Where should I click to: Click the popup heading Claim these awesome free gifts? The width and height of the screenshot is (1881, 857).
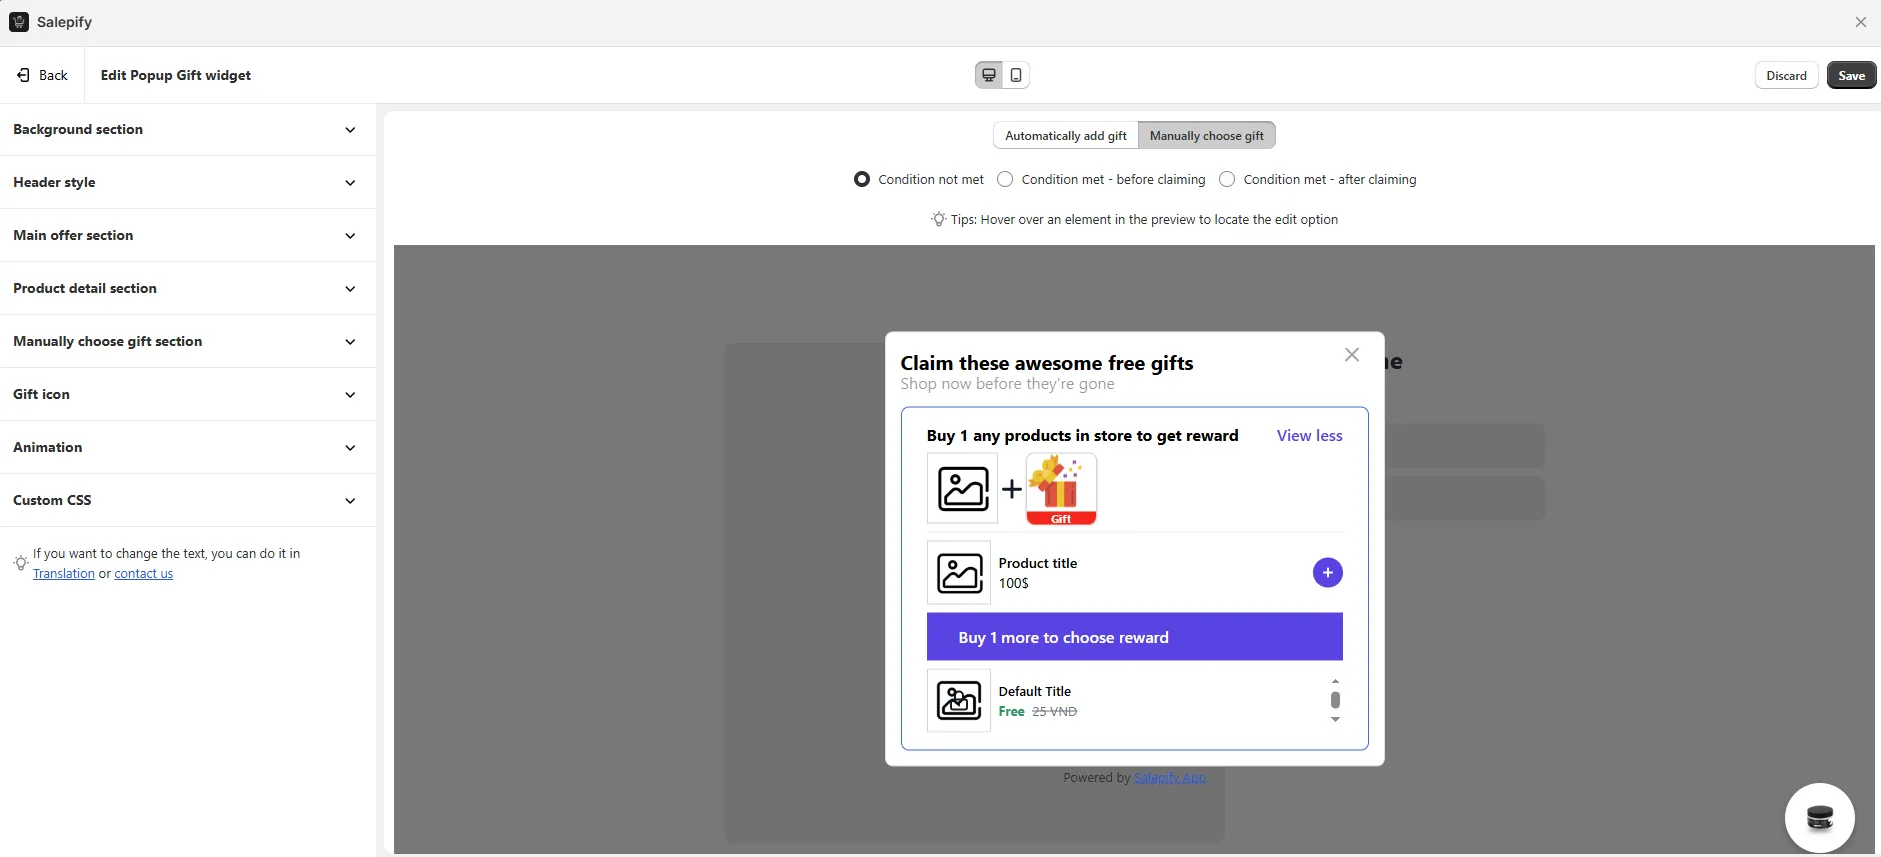(x=1047, y=363)
